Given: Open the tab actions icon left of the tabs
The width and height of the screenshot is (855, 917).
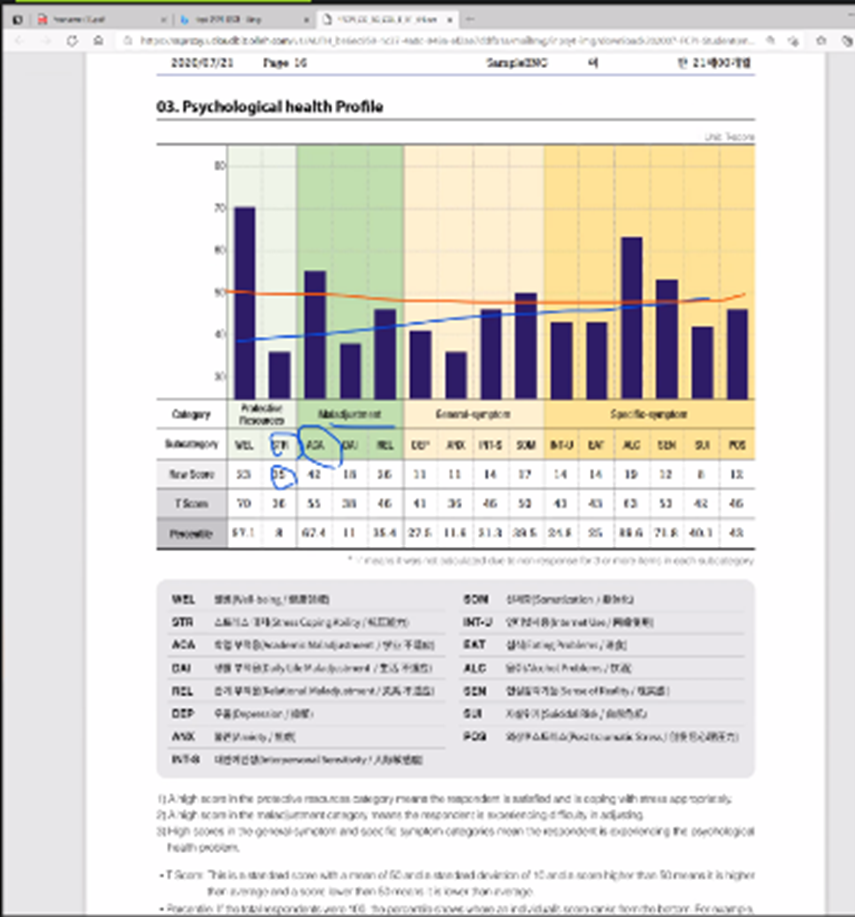Looking at the screenshot, I should [18, 20].
